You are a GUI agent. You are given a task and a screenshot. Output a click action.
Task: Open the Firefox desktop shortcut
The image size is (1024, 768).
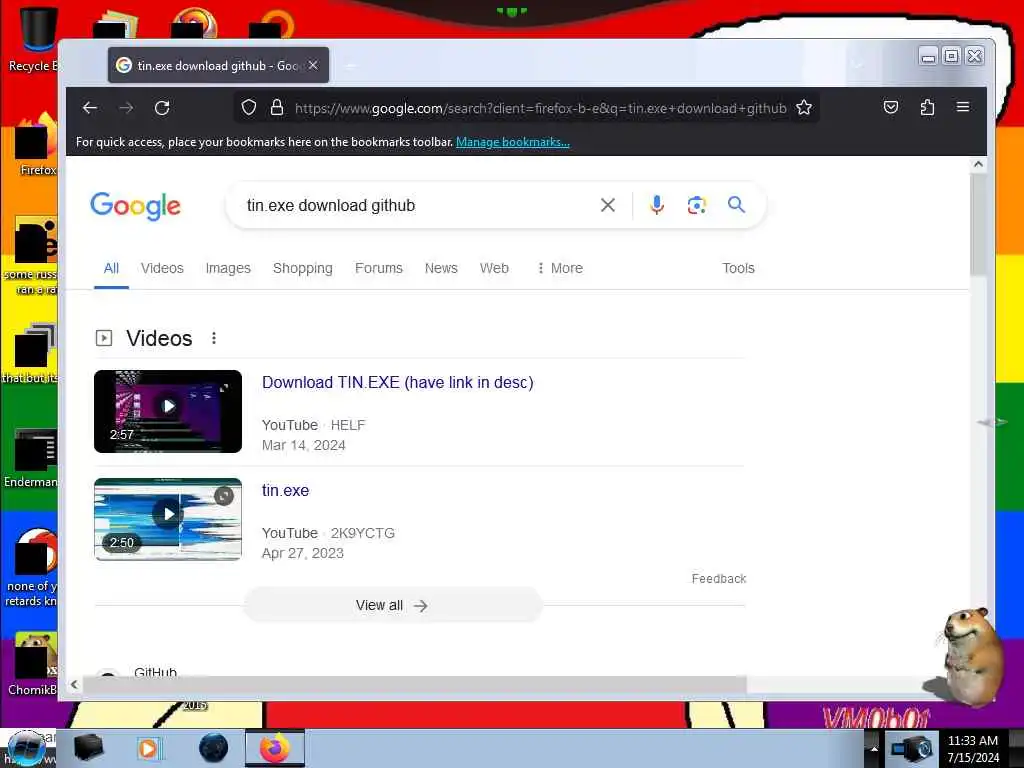(35, 145)
